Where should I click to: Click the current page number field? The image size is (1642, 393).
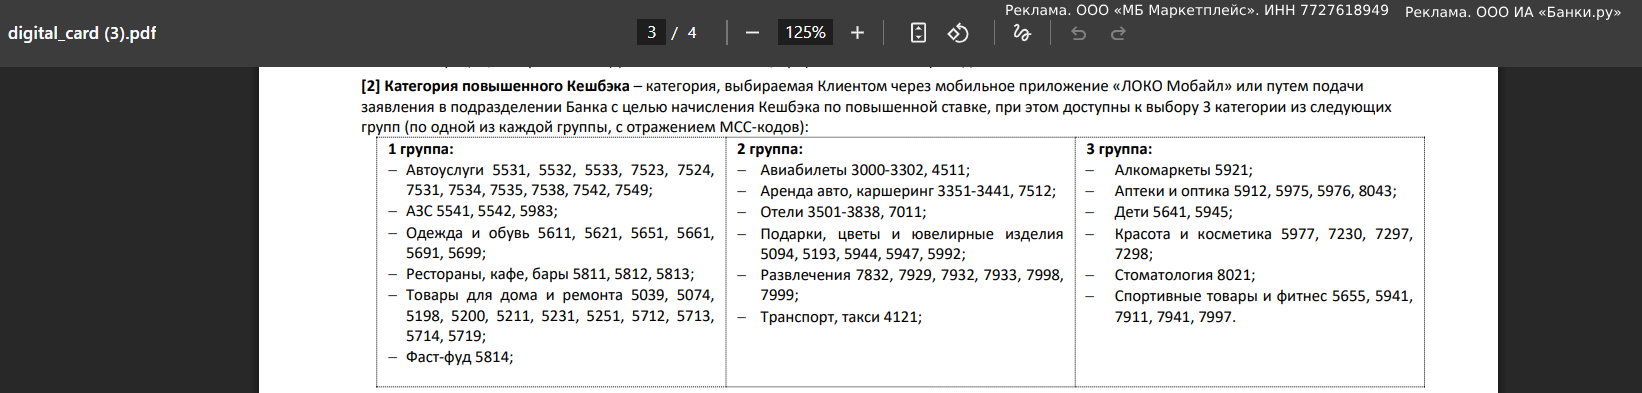click(651, 33)
